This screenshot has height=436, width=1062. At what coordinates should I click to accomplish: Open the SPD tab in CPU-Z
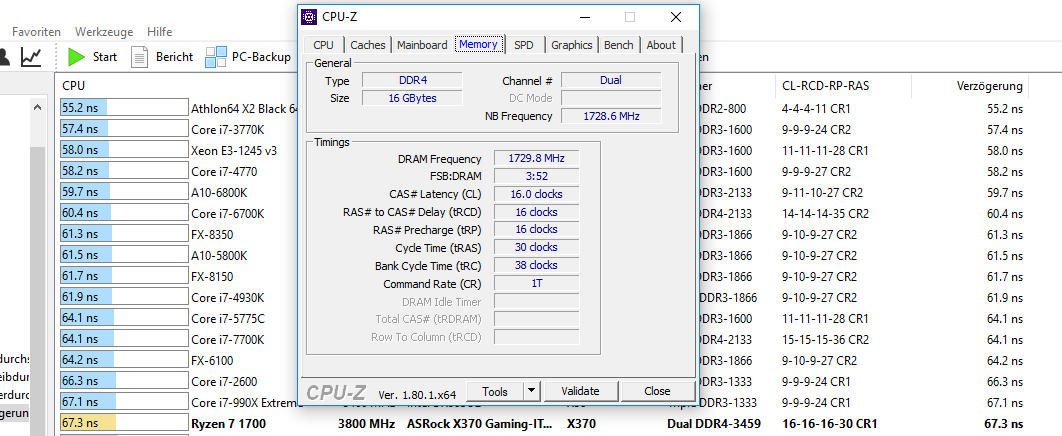[x=524, y=45]
